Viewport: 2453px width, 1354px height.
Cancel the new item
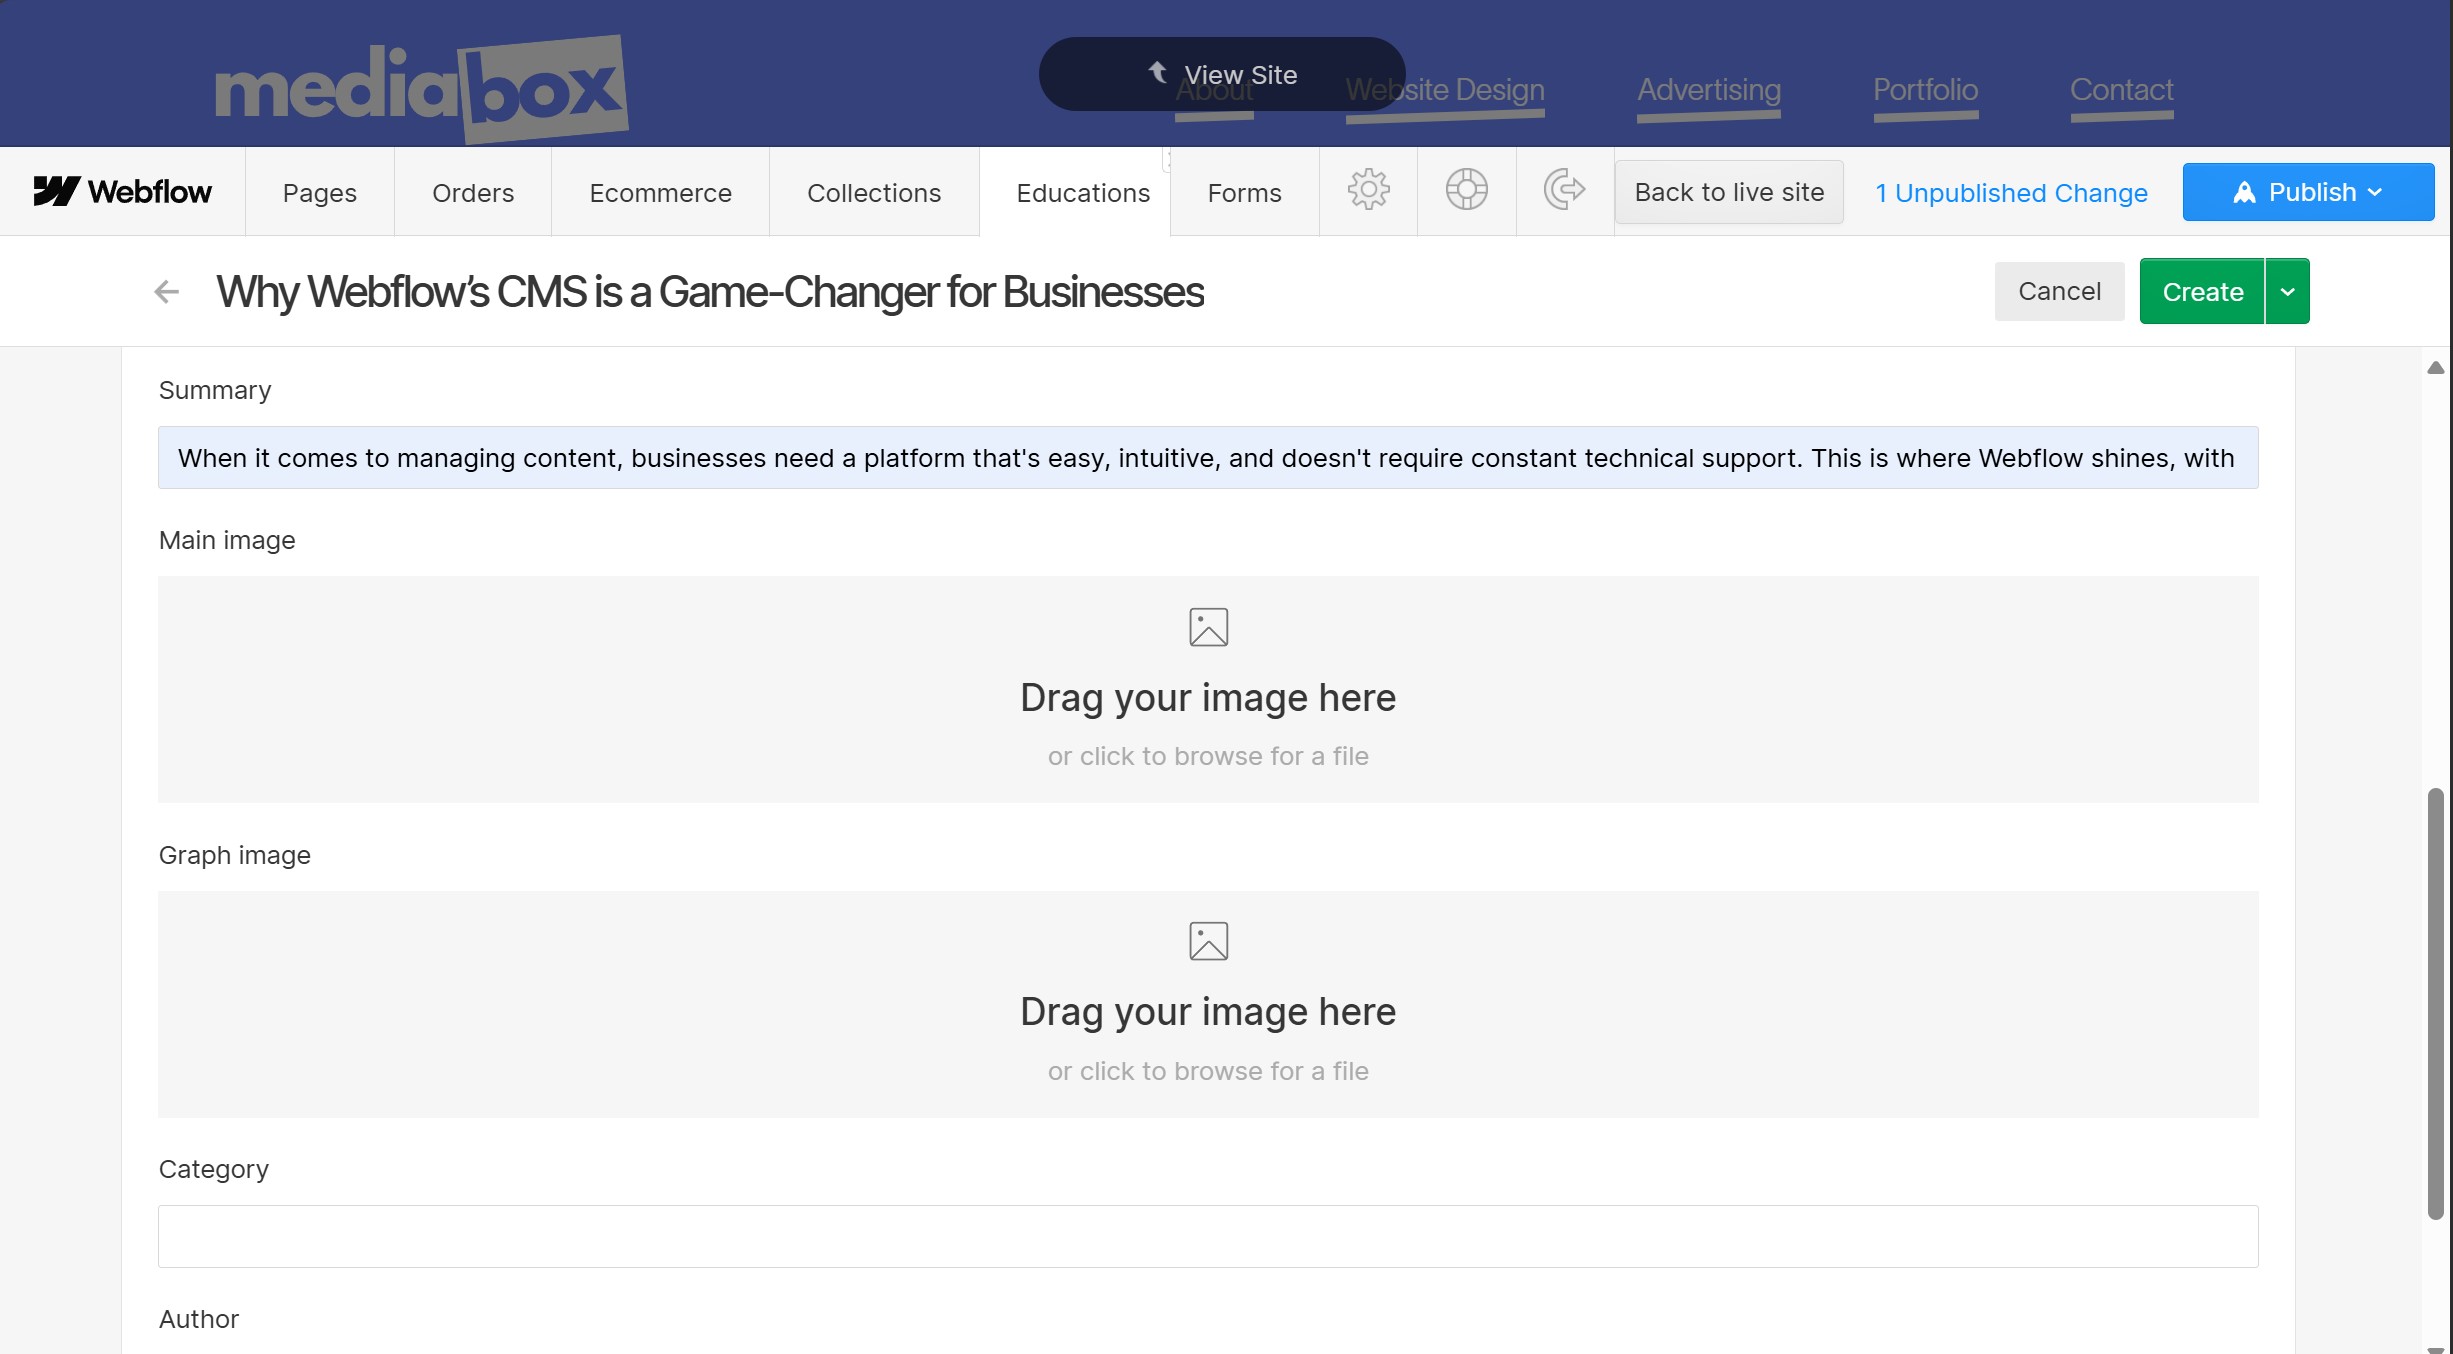point(2059,291)
